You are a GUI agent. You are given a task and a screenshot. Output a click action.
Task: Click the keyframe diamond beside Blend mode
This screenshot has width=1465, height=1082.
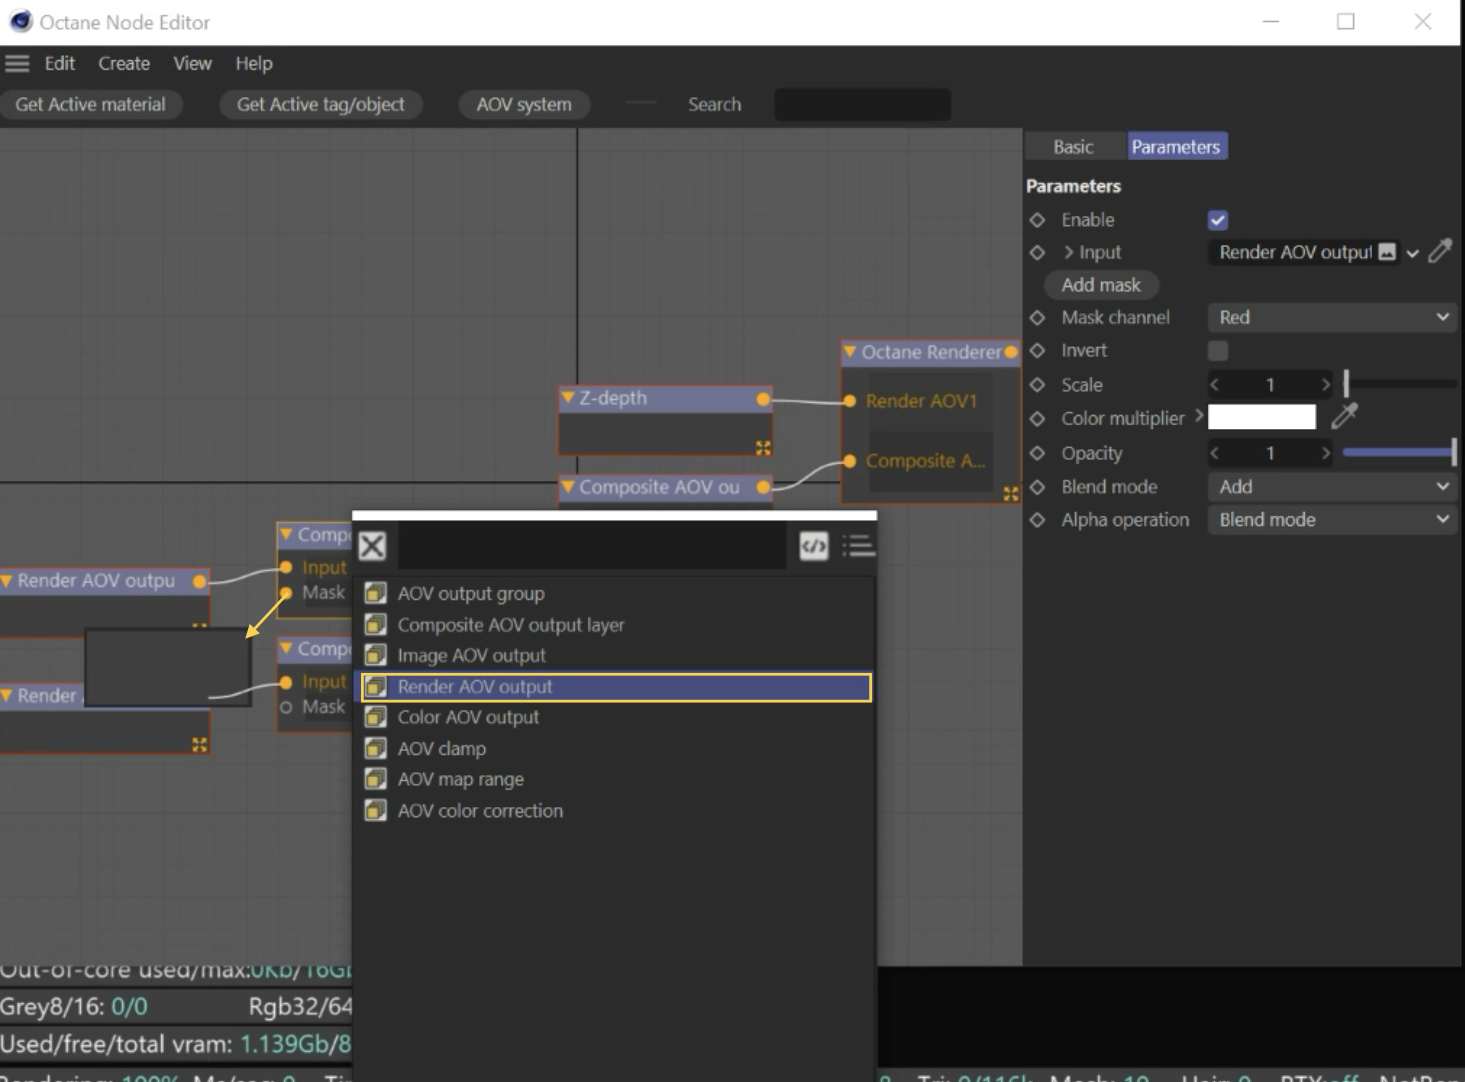click(x=1037, y=487)
